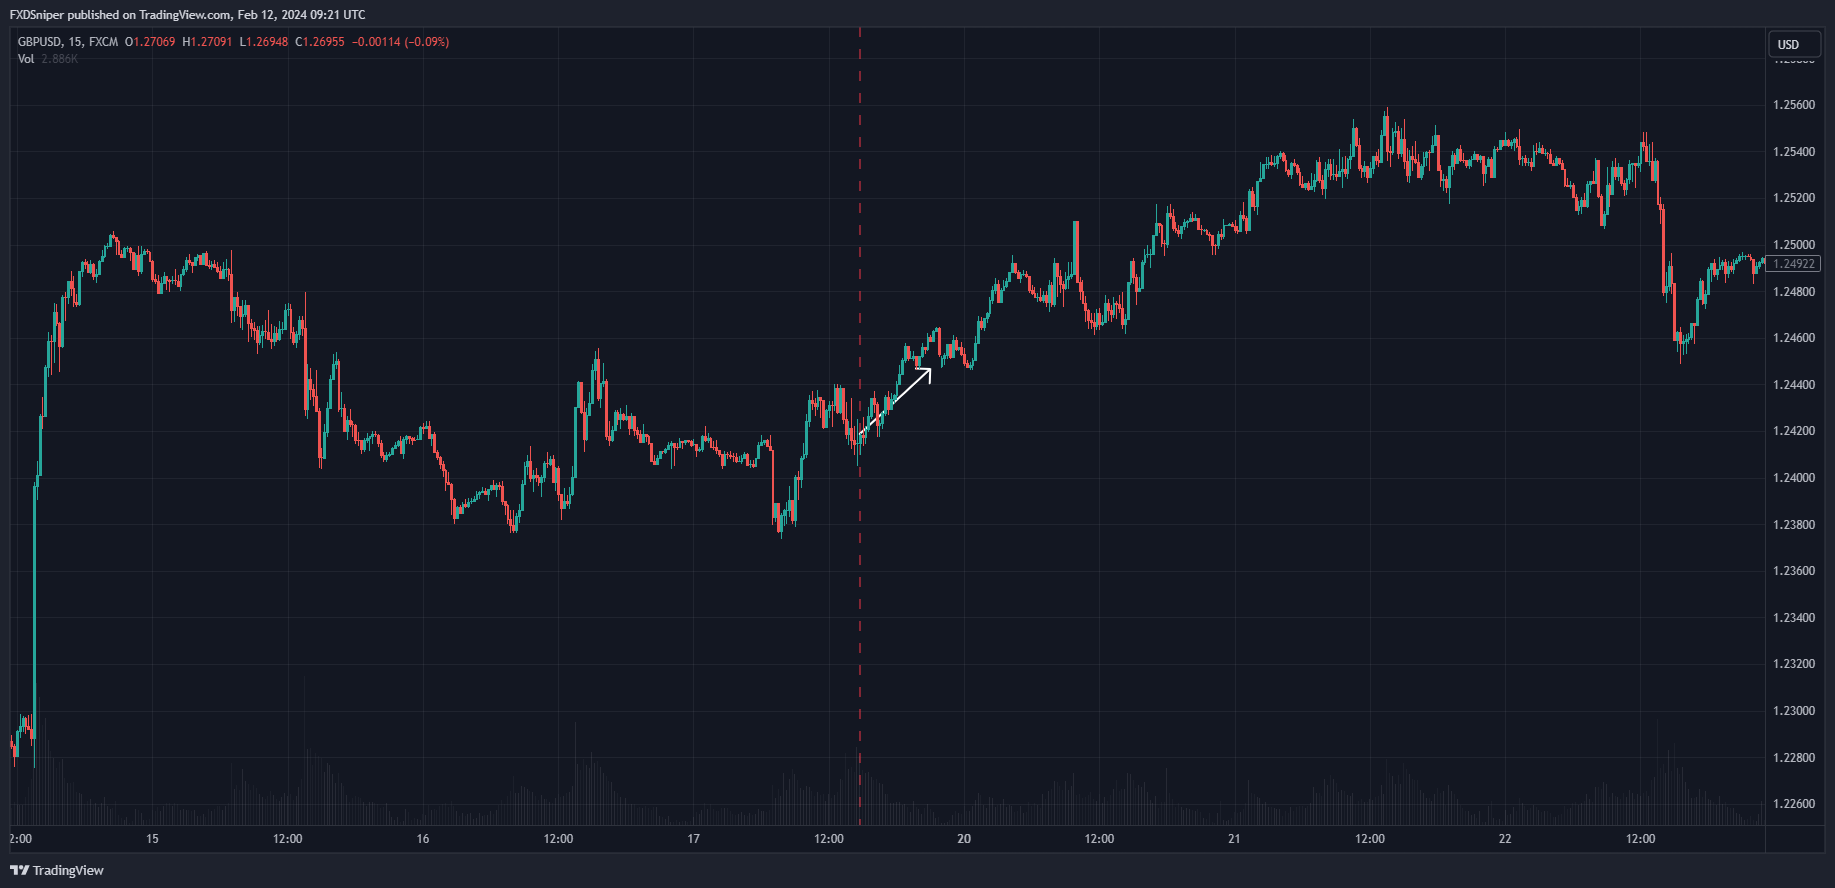
Task: Click the -0.09% change value in the legend
Action: click(426, 42)
